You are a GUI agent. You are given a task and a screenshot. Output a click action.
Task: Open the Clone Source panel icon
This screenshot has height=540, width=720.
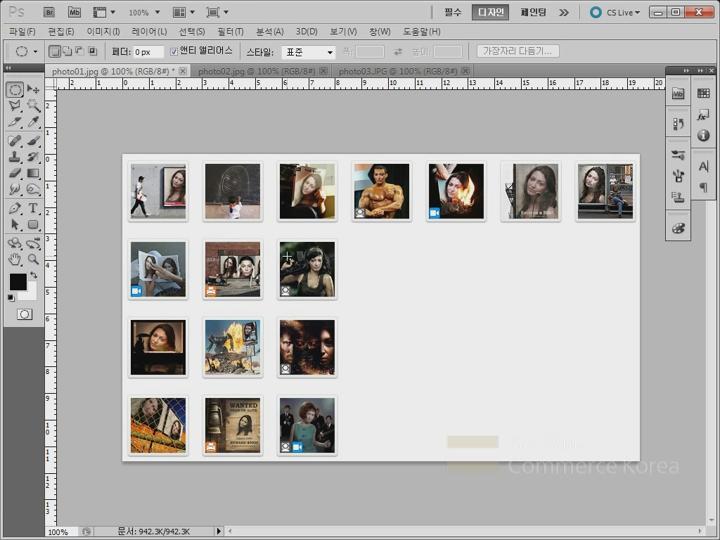point(678,197)
